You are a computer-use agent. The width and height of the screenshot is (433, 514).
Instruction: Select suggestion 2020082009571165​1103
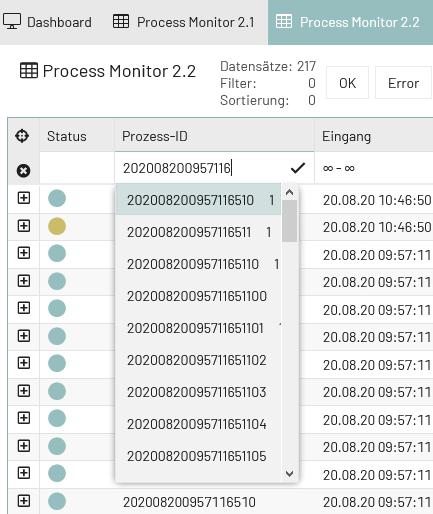tap(198, 392)
